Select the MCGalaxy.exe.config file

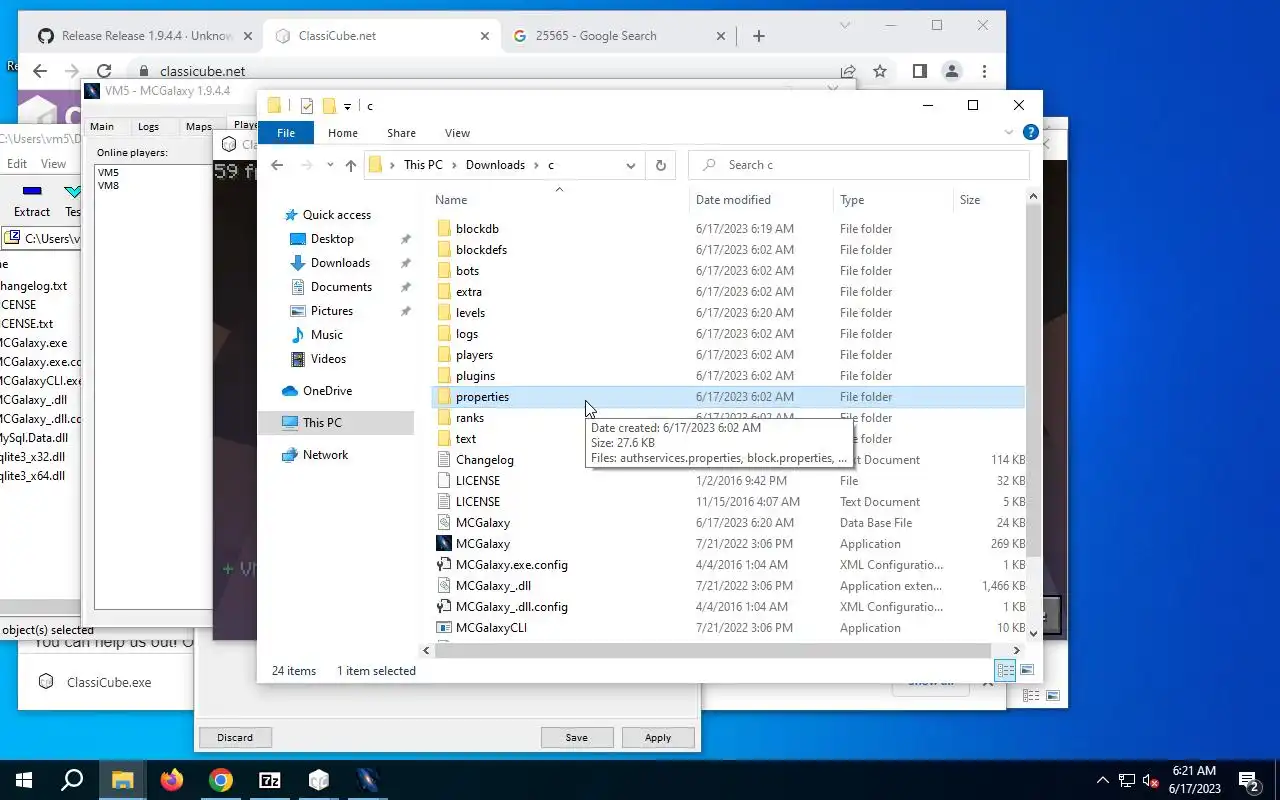[x=511, y=565]
